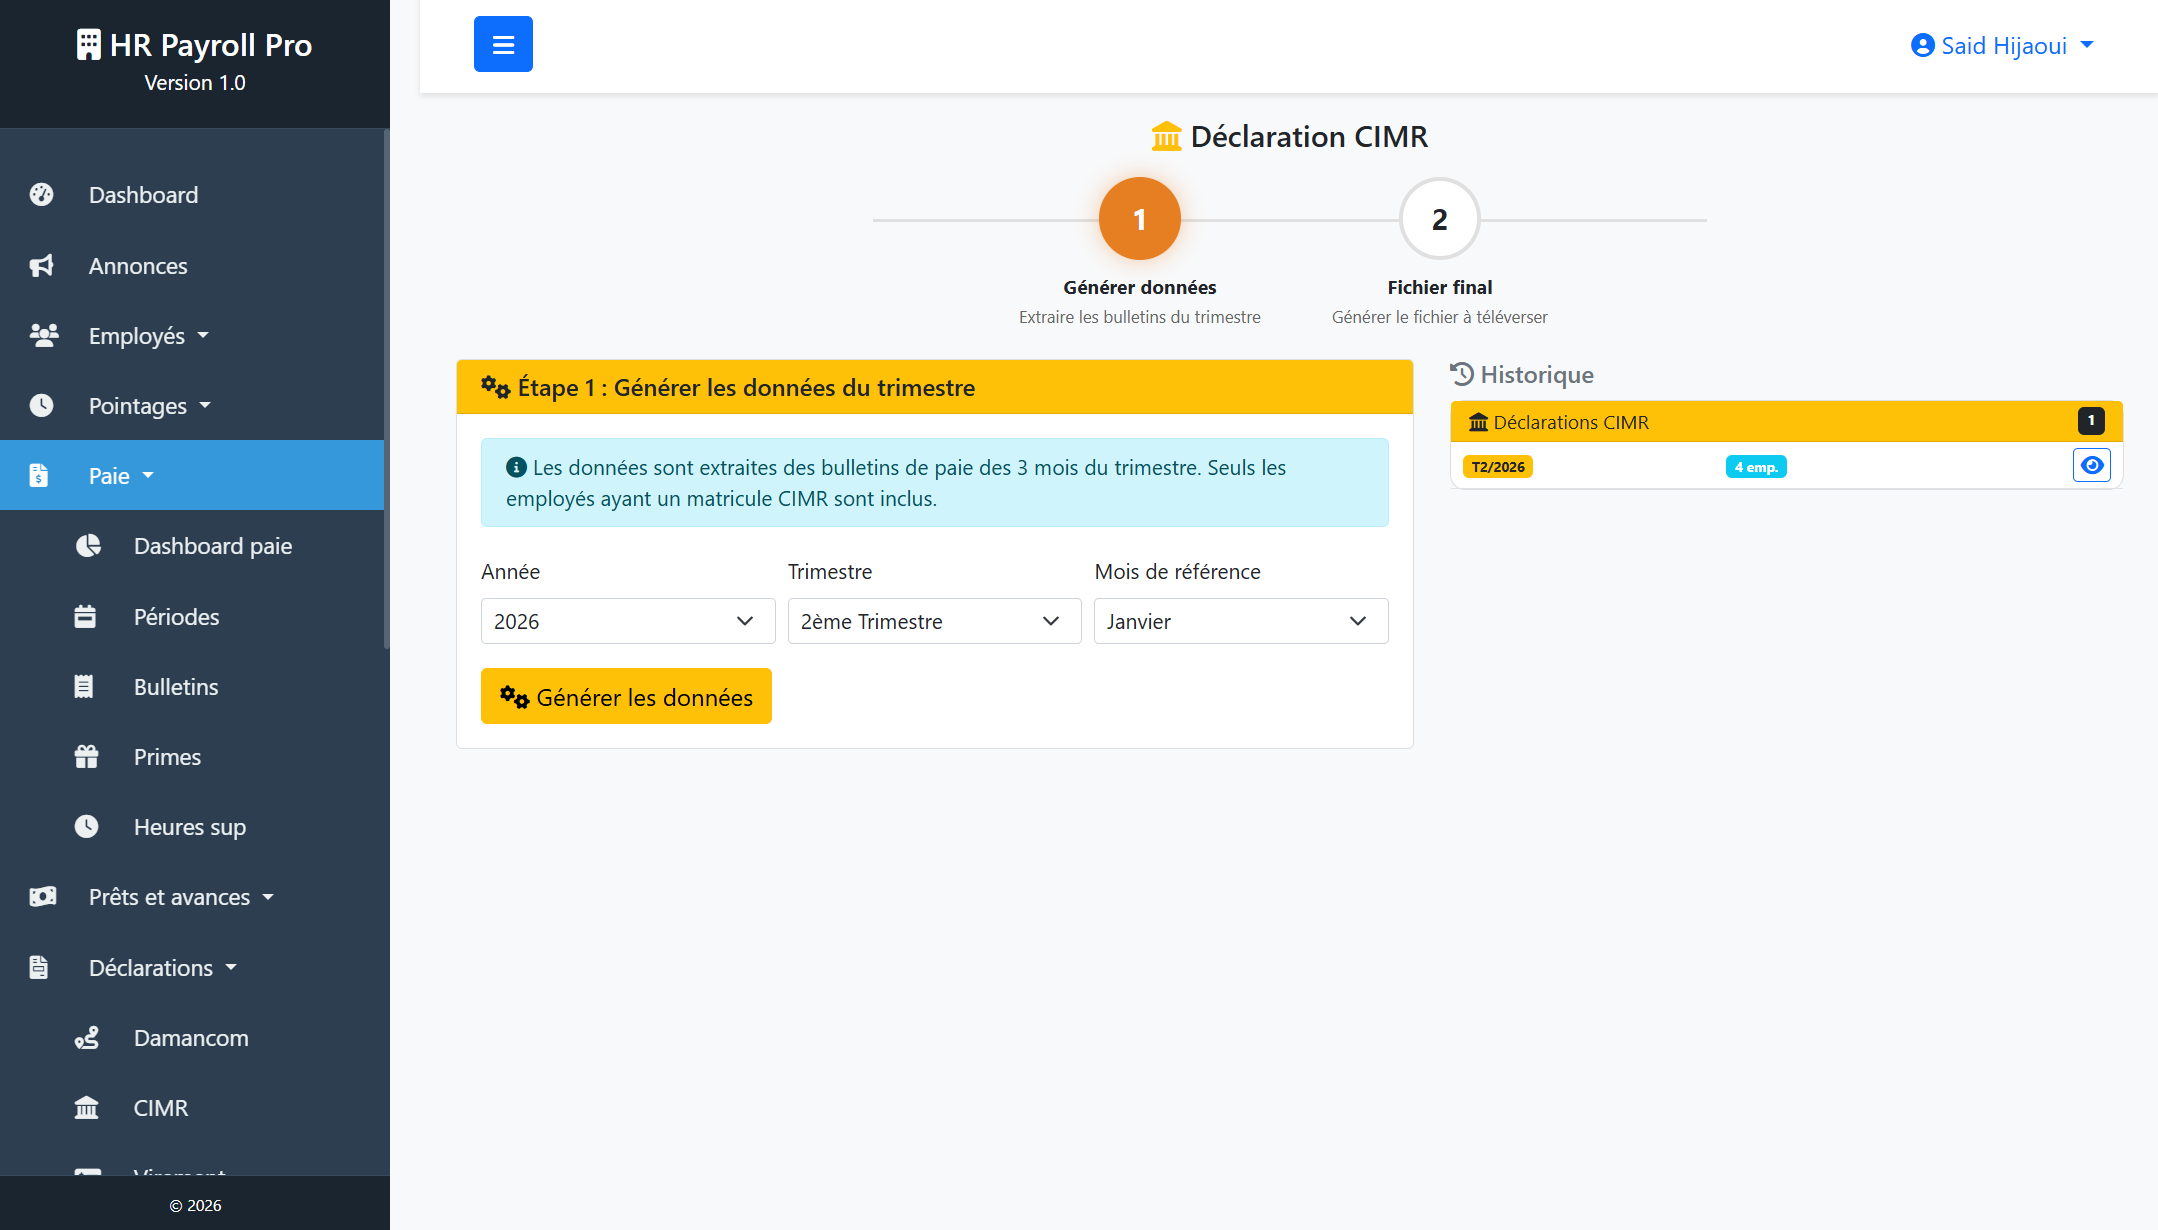Click the Heures sup clock icon
Image resolution: width=2158 pixels, height=1230 pixels.
(86, 827)
